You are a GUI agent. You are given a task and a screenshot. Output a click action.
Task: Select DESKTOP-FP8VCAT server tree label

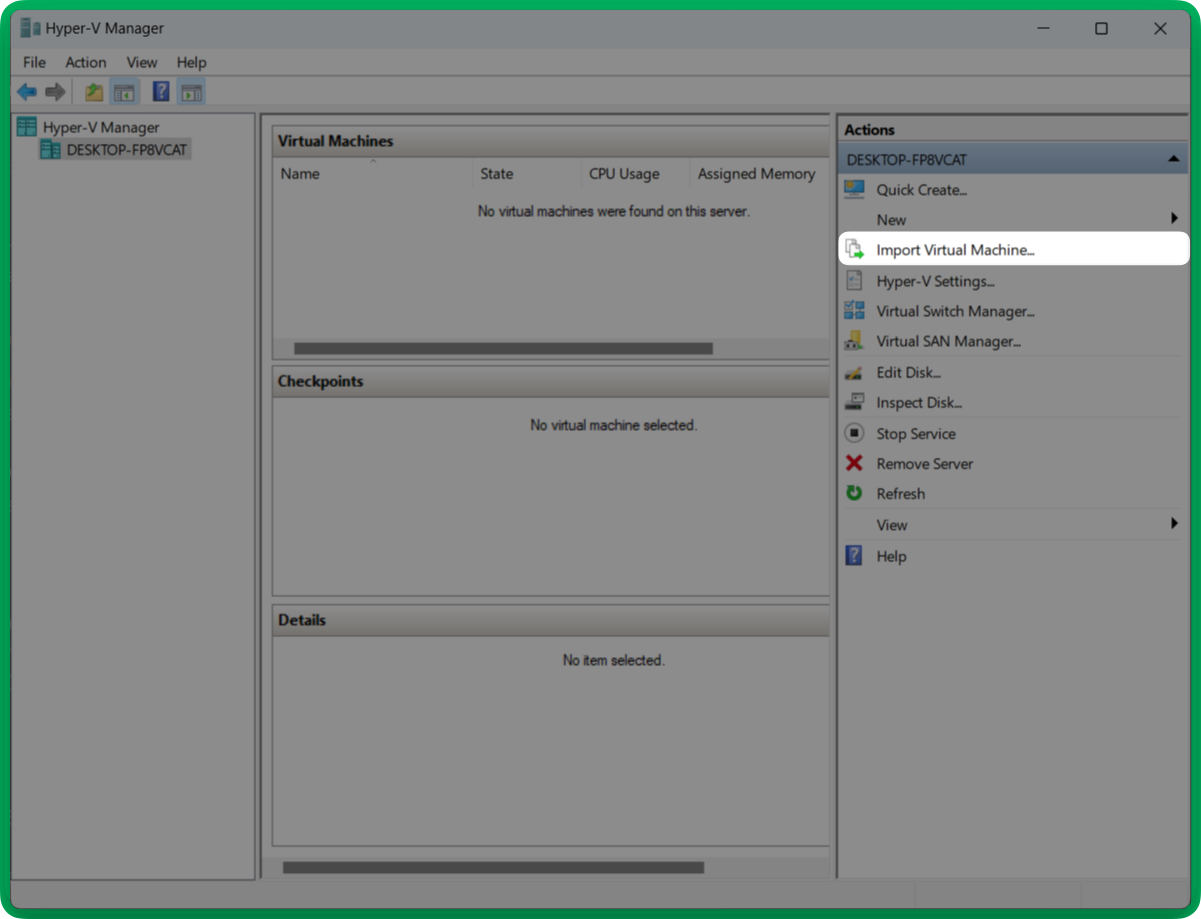coord(126,150)
